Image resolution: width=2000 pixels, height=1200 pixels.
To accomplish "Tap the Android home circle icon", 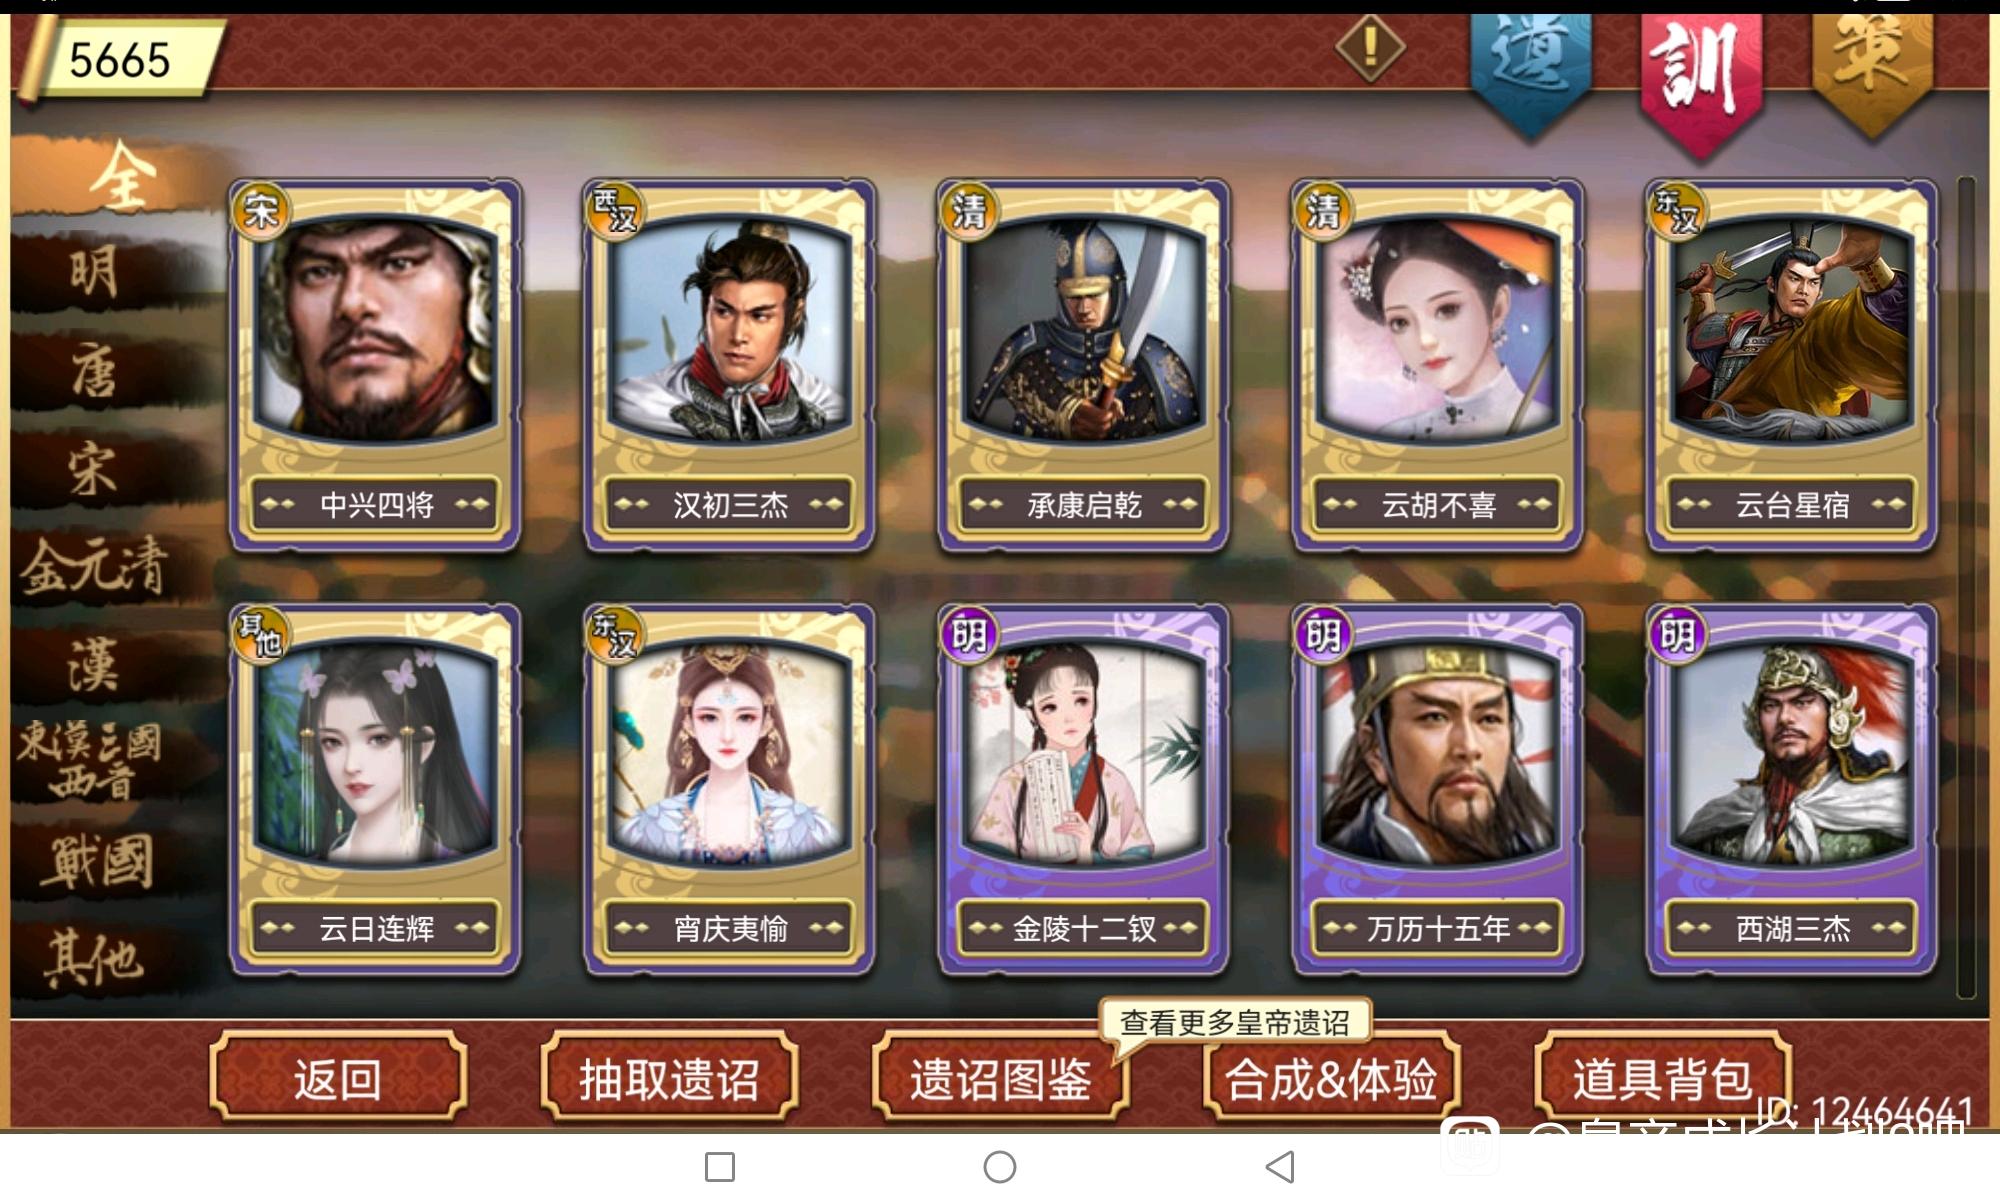I will click(x=999, y=1166).
